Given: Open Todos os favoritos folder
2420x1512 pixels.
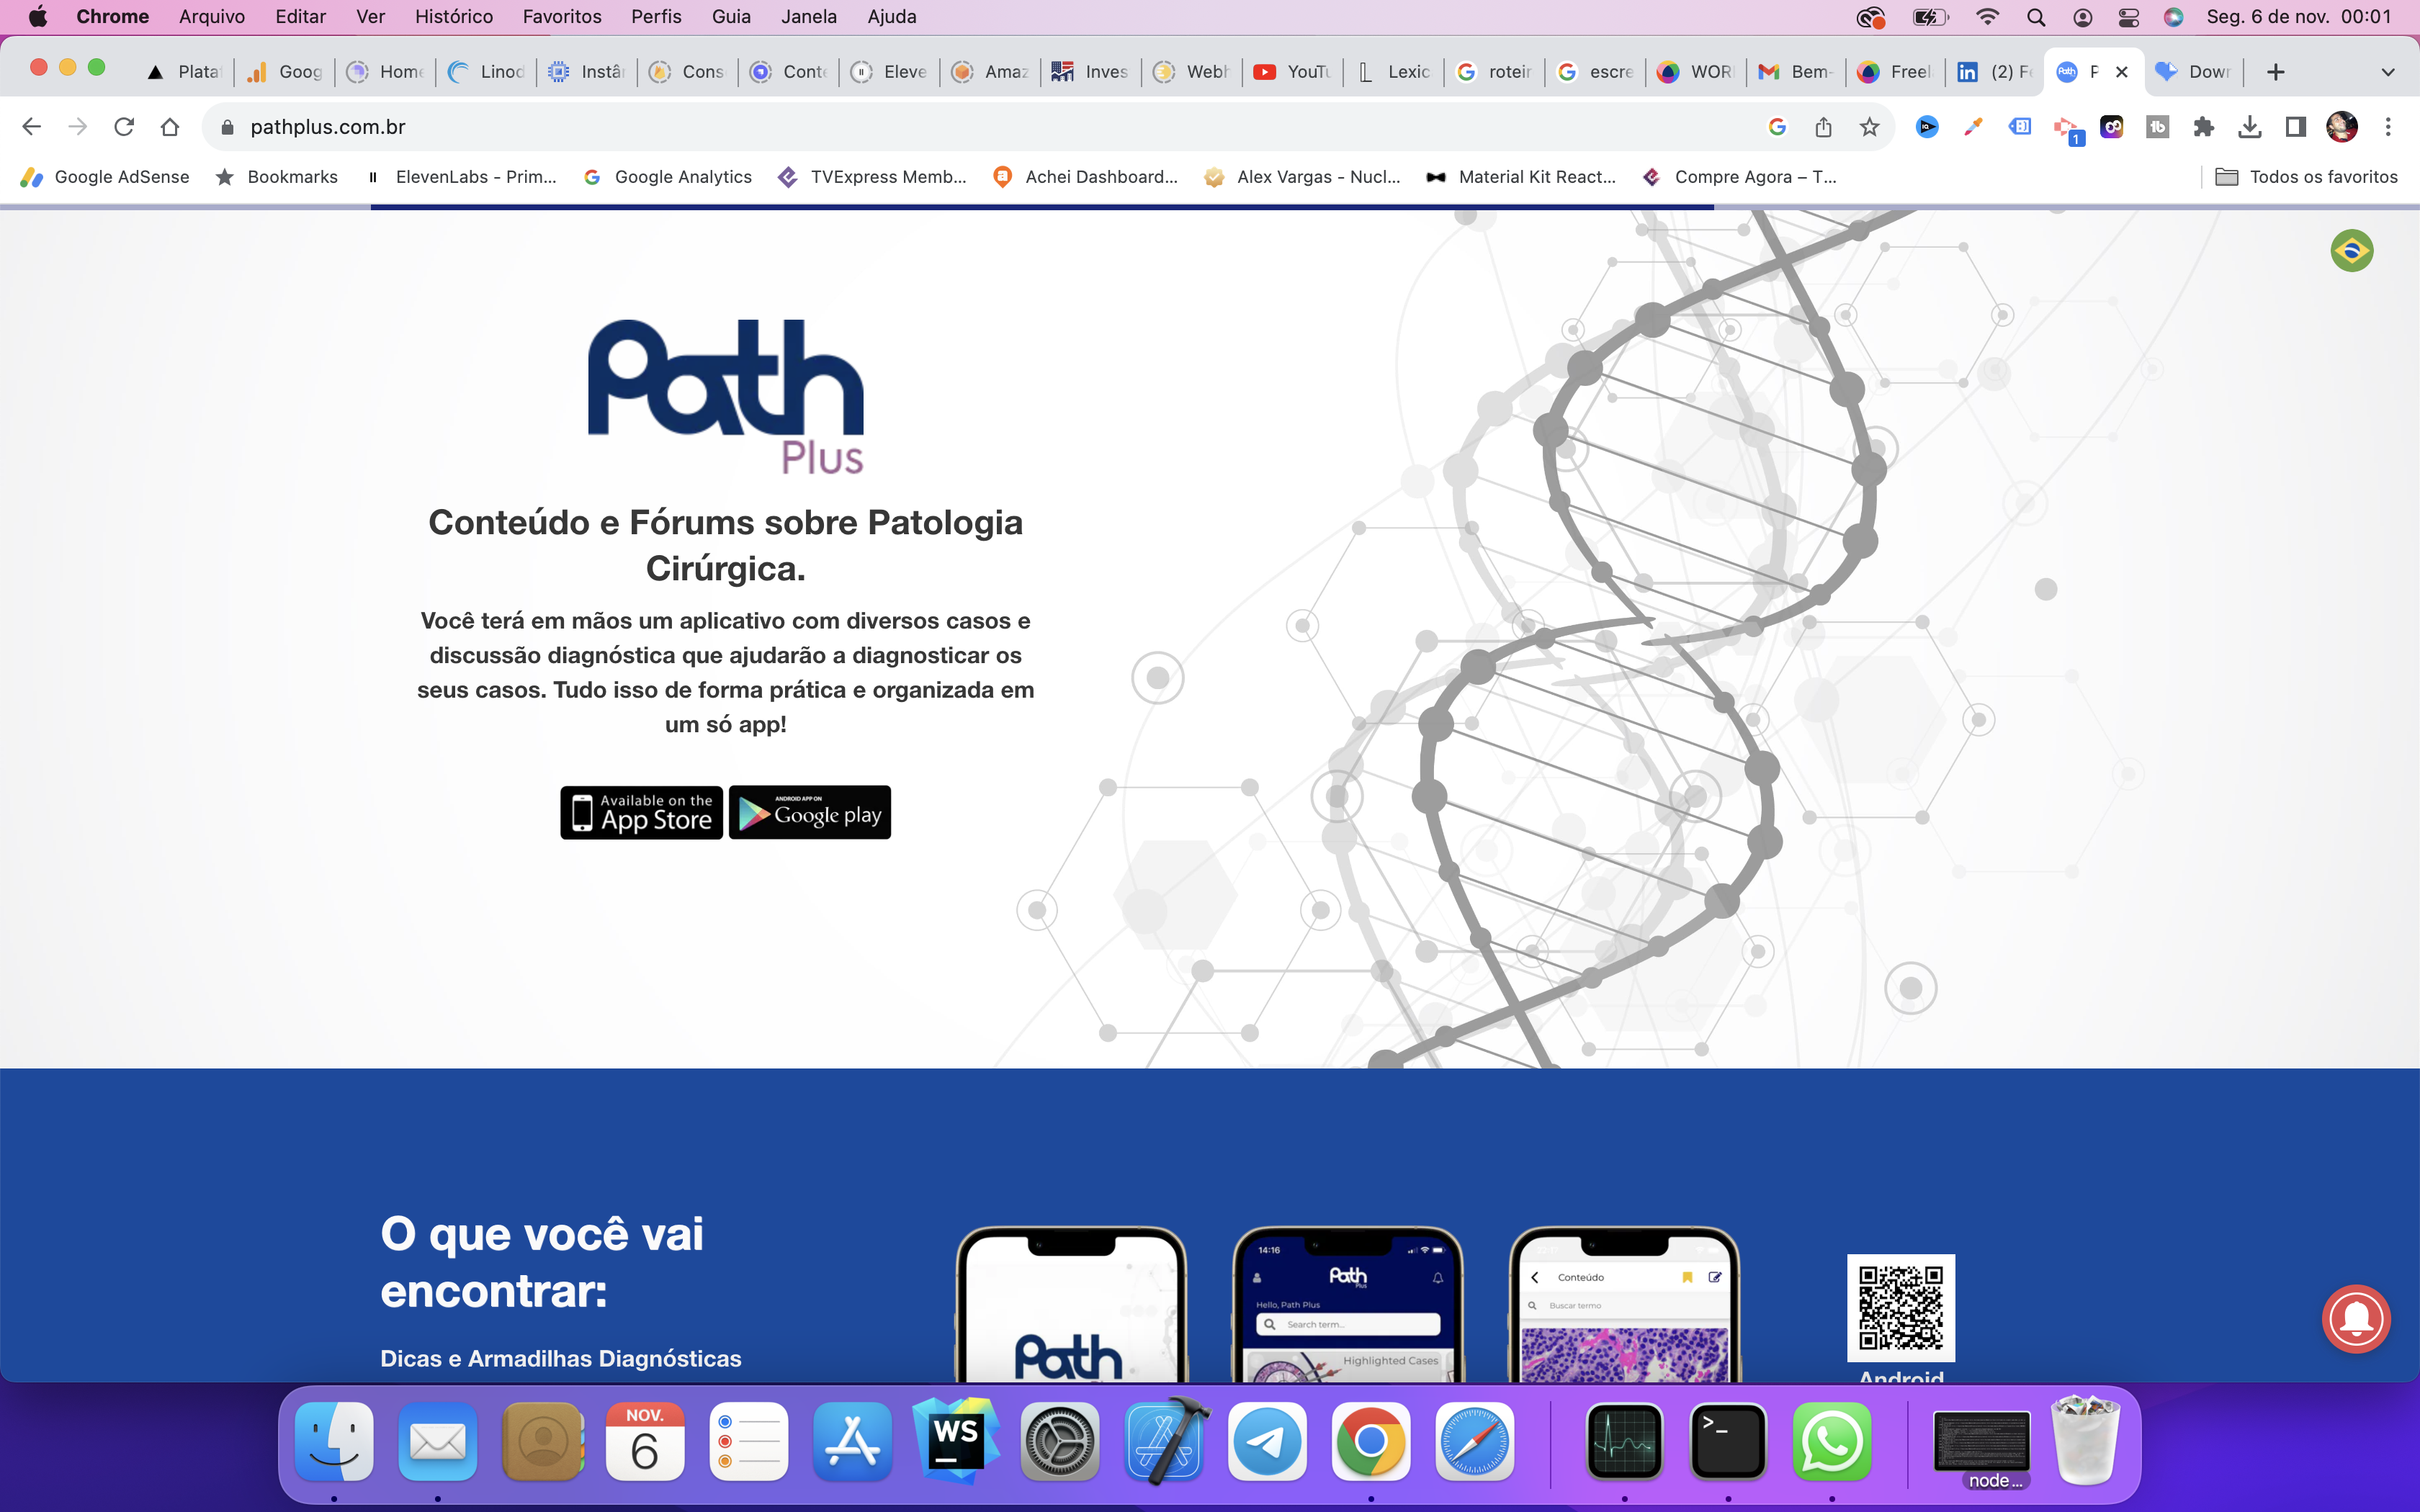Looking at the screenshot, I should [x=2306, y=177].
